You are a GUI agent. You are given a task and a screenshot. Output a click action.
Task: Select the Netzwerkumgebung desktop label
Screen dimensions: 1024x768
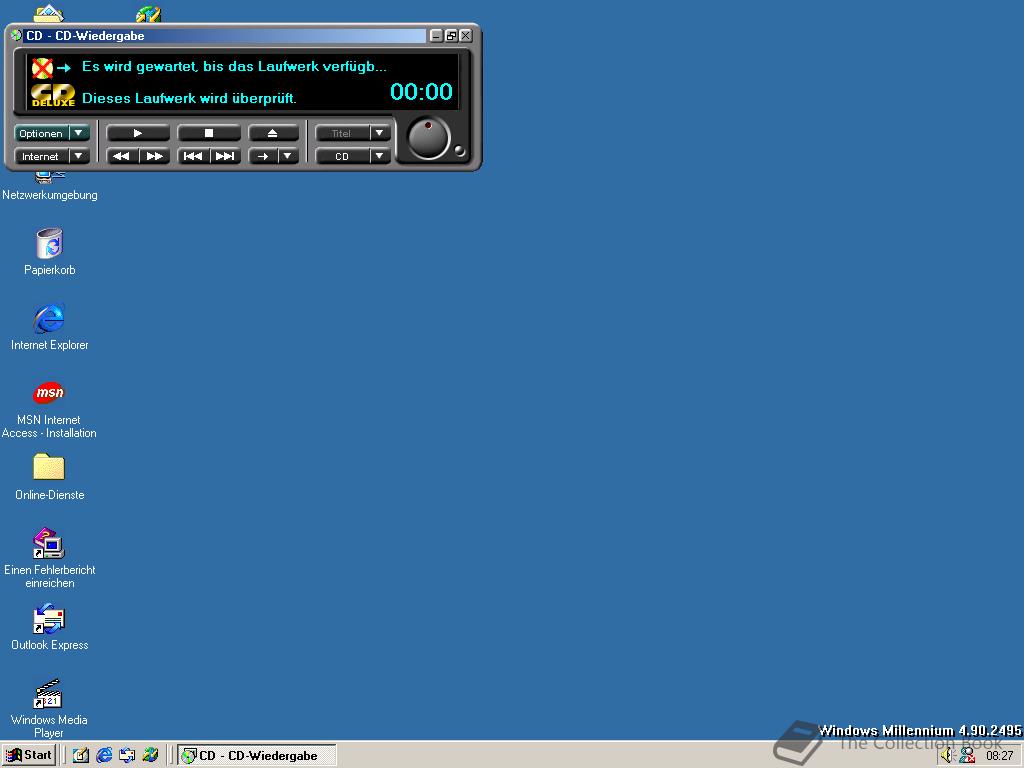pos(50,195)
